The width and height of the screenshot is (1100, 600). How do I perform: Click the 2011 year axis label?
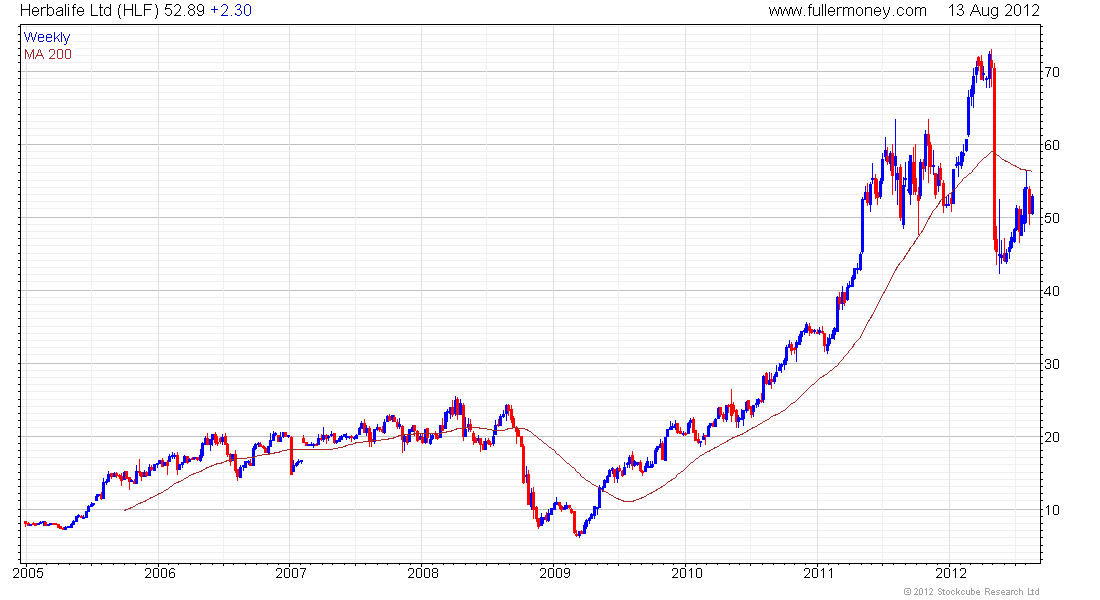[x=819, y=573]
